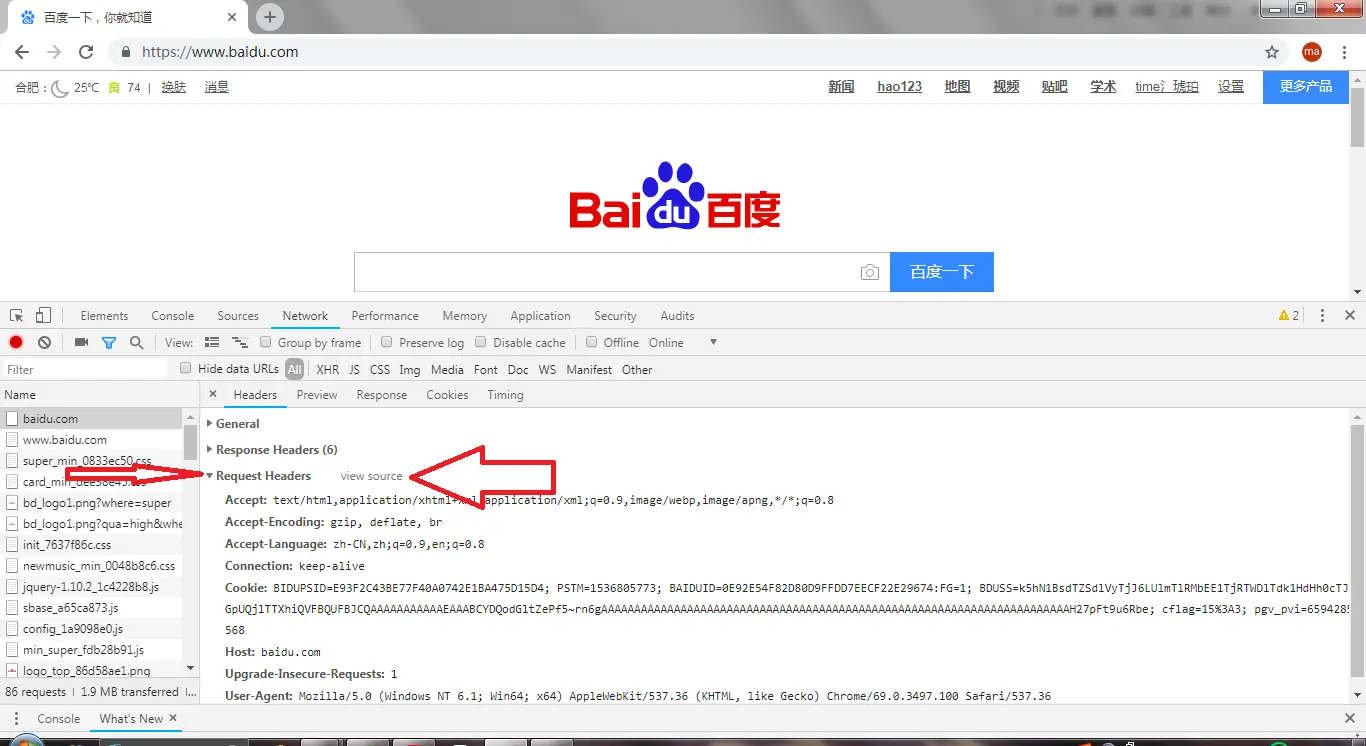Click the browser back arrow
The image size is (1366, 746).
click(x=22, y=52)
